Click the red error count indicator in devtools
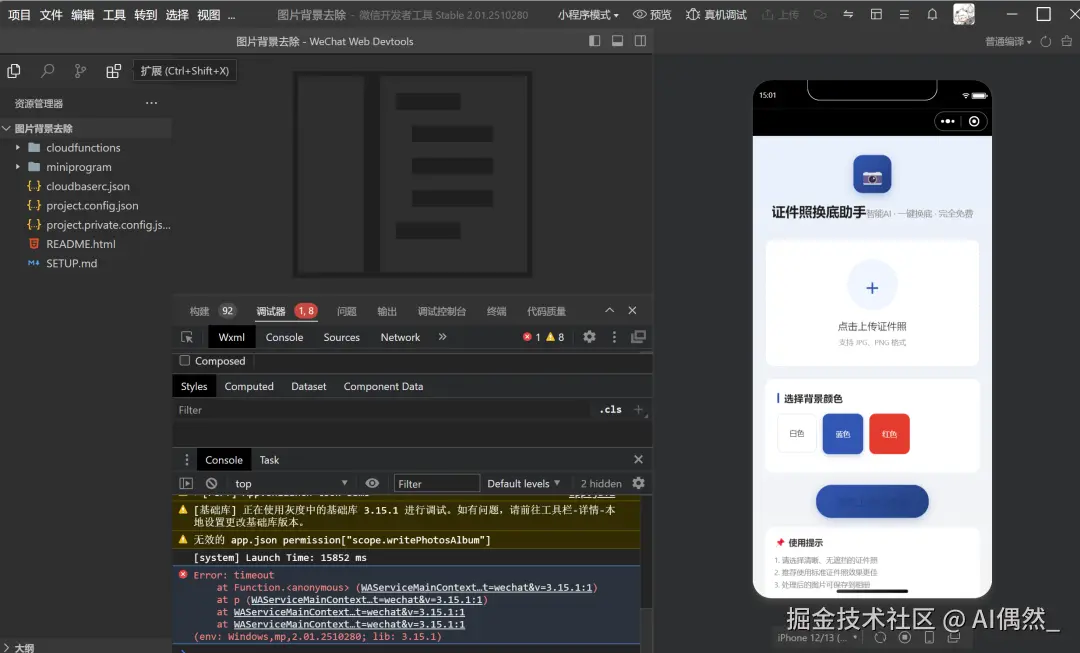Viewport: 1080px width, 653px height. coord(532,337)
